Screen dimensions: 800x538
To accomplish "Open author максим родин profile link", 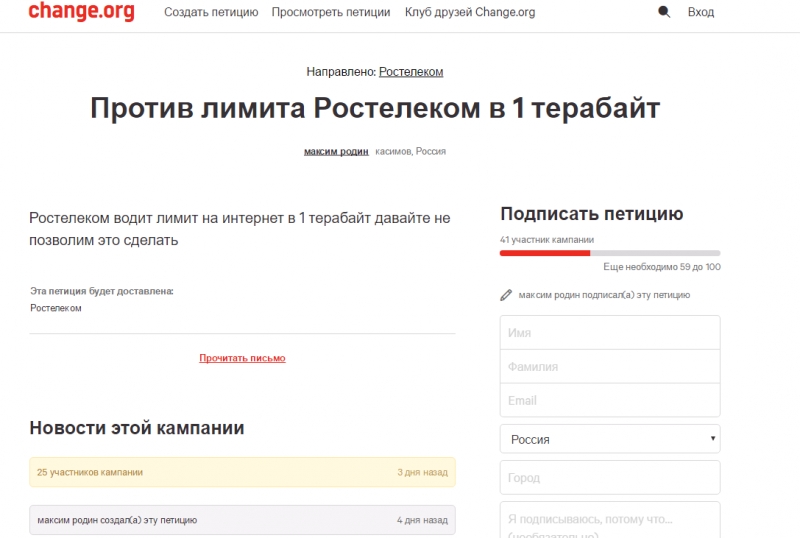I will pyautogui.click(x=336, y=152).
